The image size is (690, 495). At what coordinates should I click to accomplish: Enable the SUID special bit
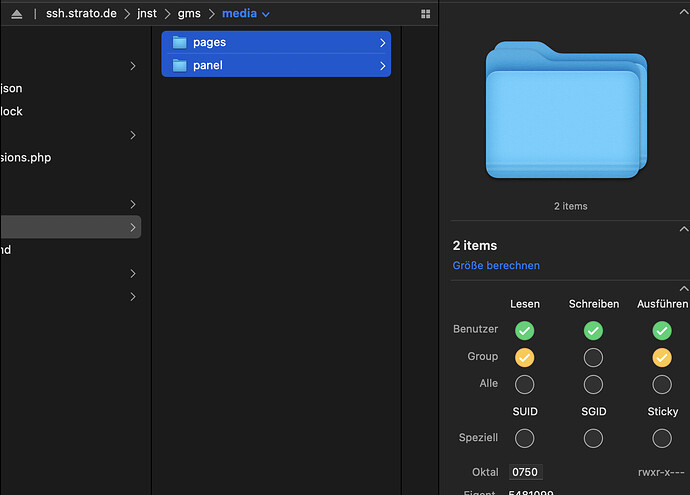tap(525, 438)
